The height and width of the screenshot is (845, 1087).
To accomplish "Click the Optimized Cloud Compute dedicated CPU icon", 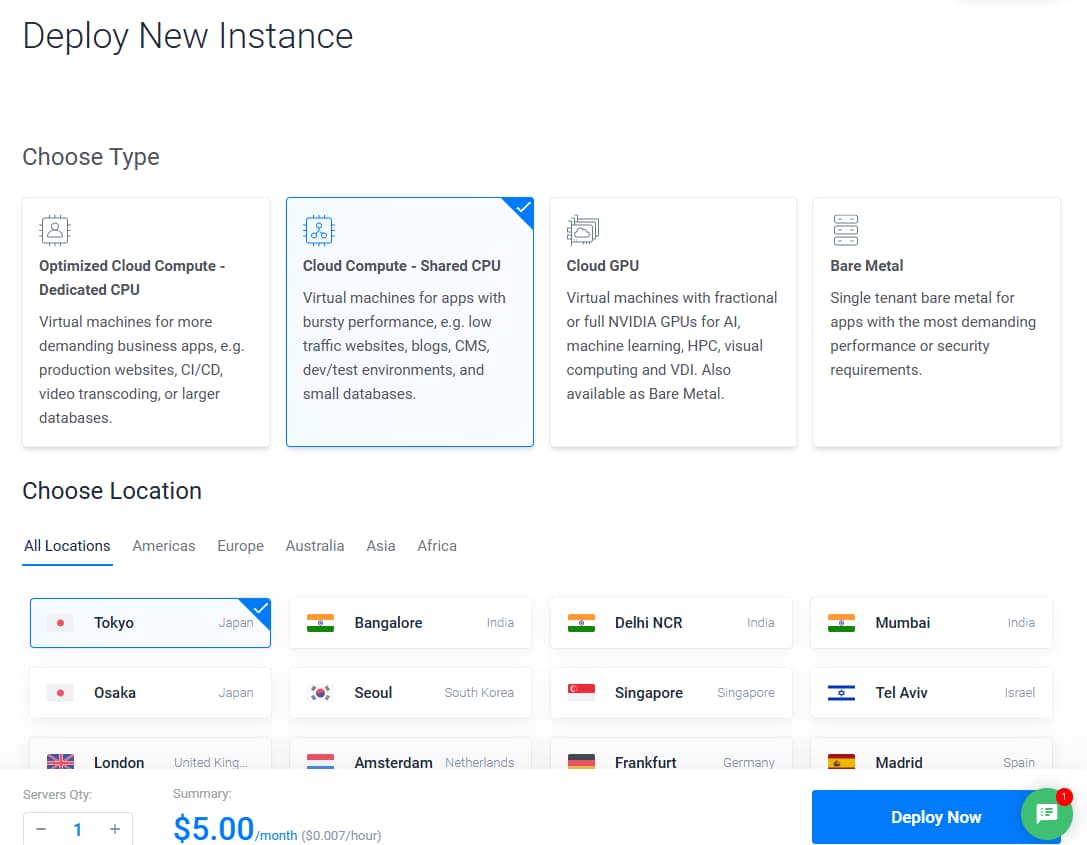I will [x=55, y=230].
